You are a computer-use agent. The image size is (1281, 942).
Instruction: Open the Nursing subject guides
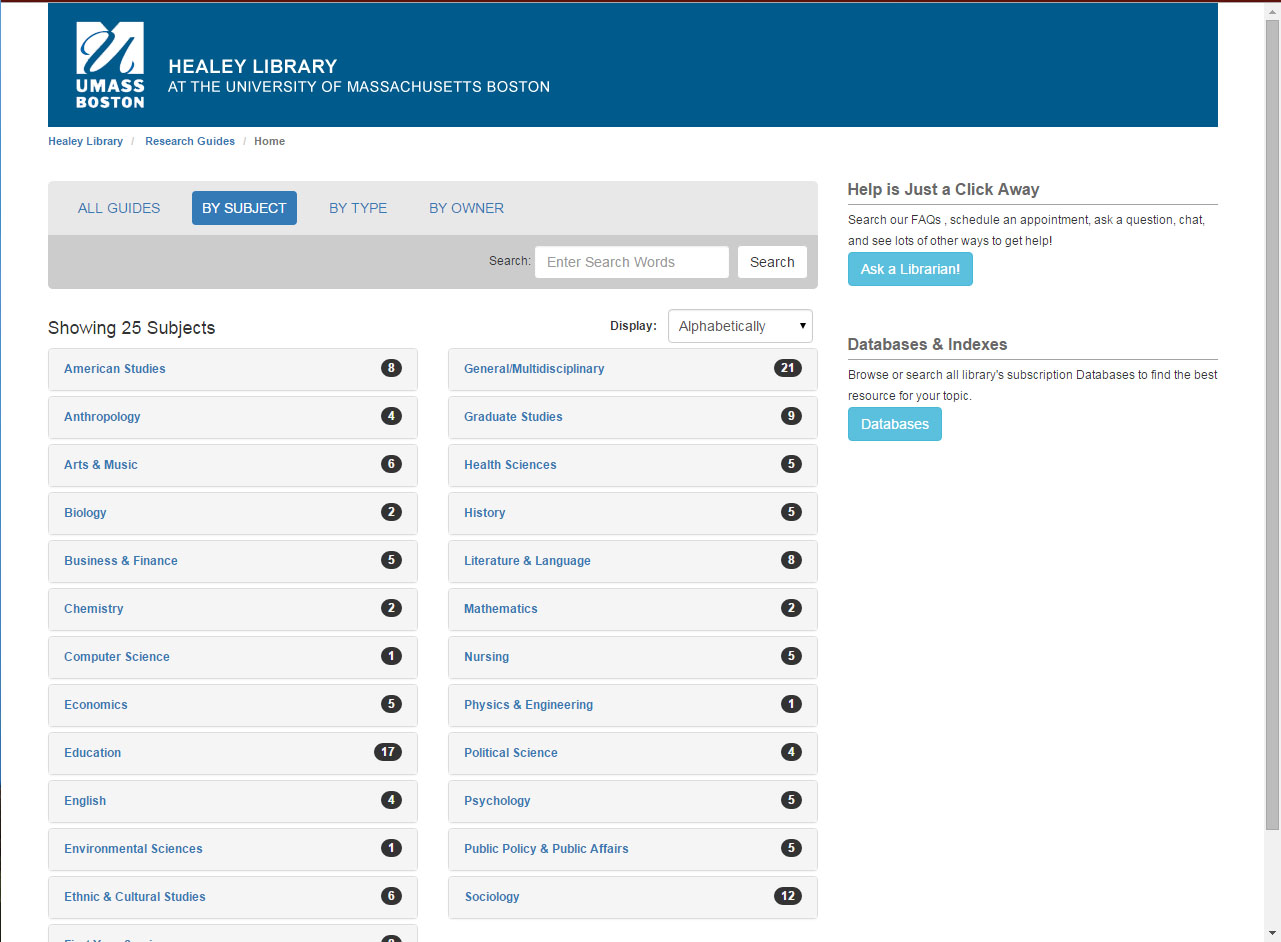click(633, 657)
